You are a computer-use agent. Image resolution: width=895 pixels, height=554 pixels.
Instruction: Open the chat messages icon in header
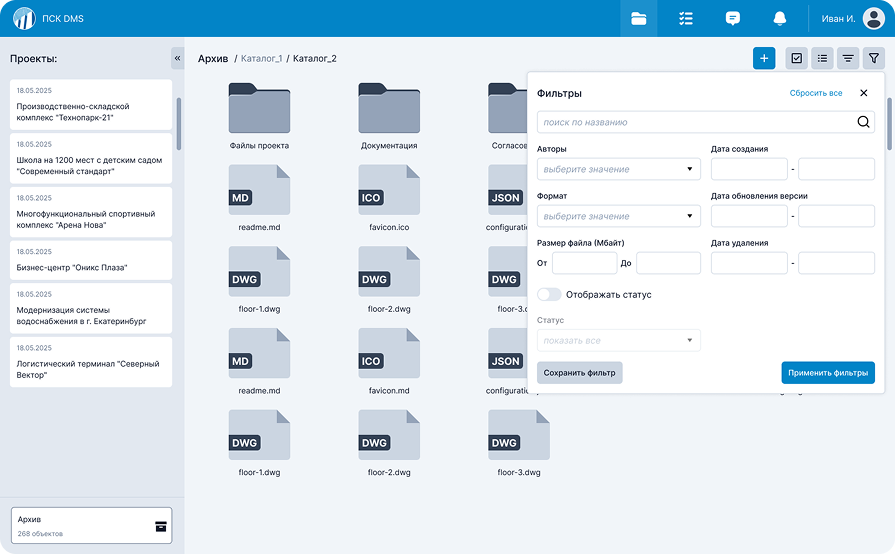pos(733,19)
